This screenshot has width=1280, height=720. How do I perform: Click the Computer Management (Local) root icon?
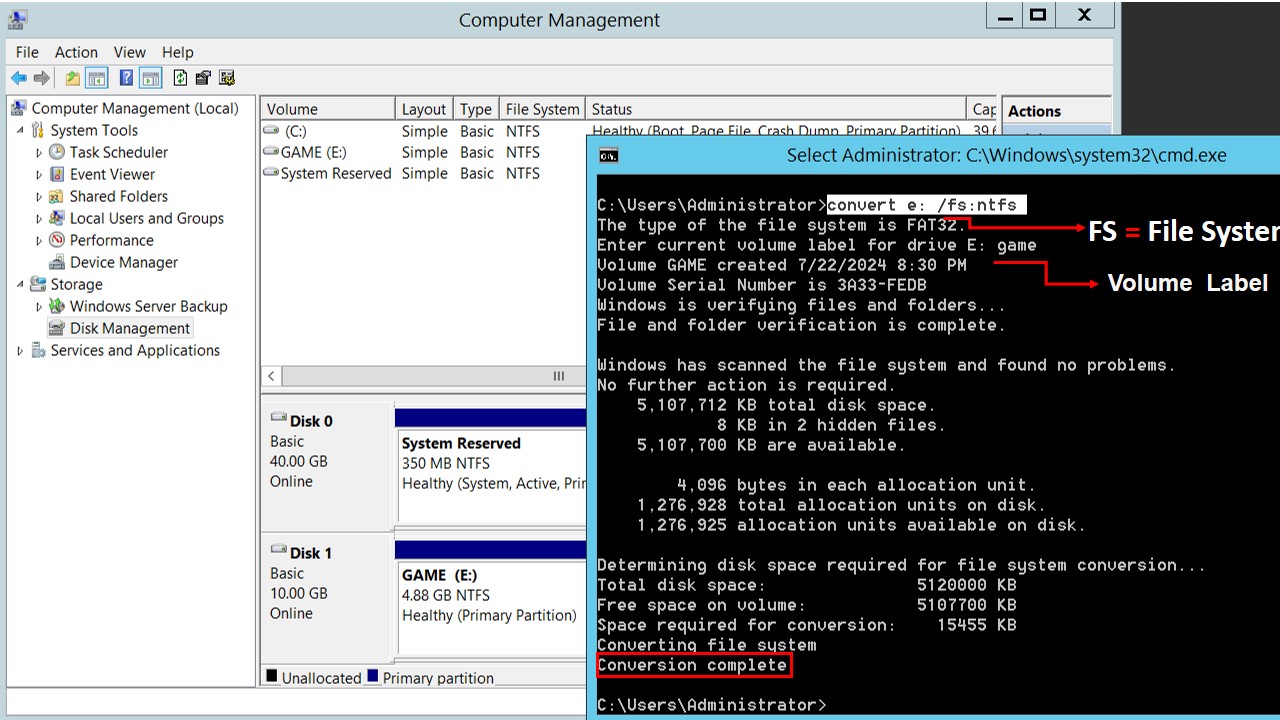coord(18,108)
